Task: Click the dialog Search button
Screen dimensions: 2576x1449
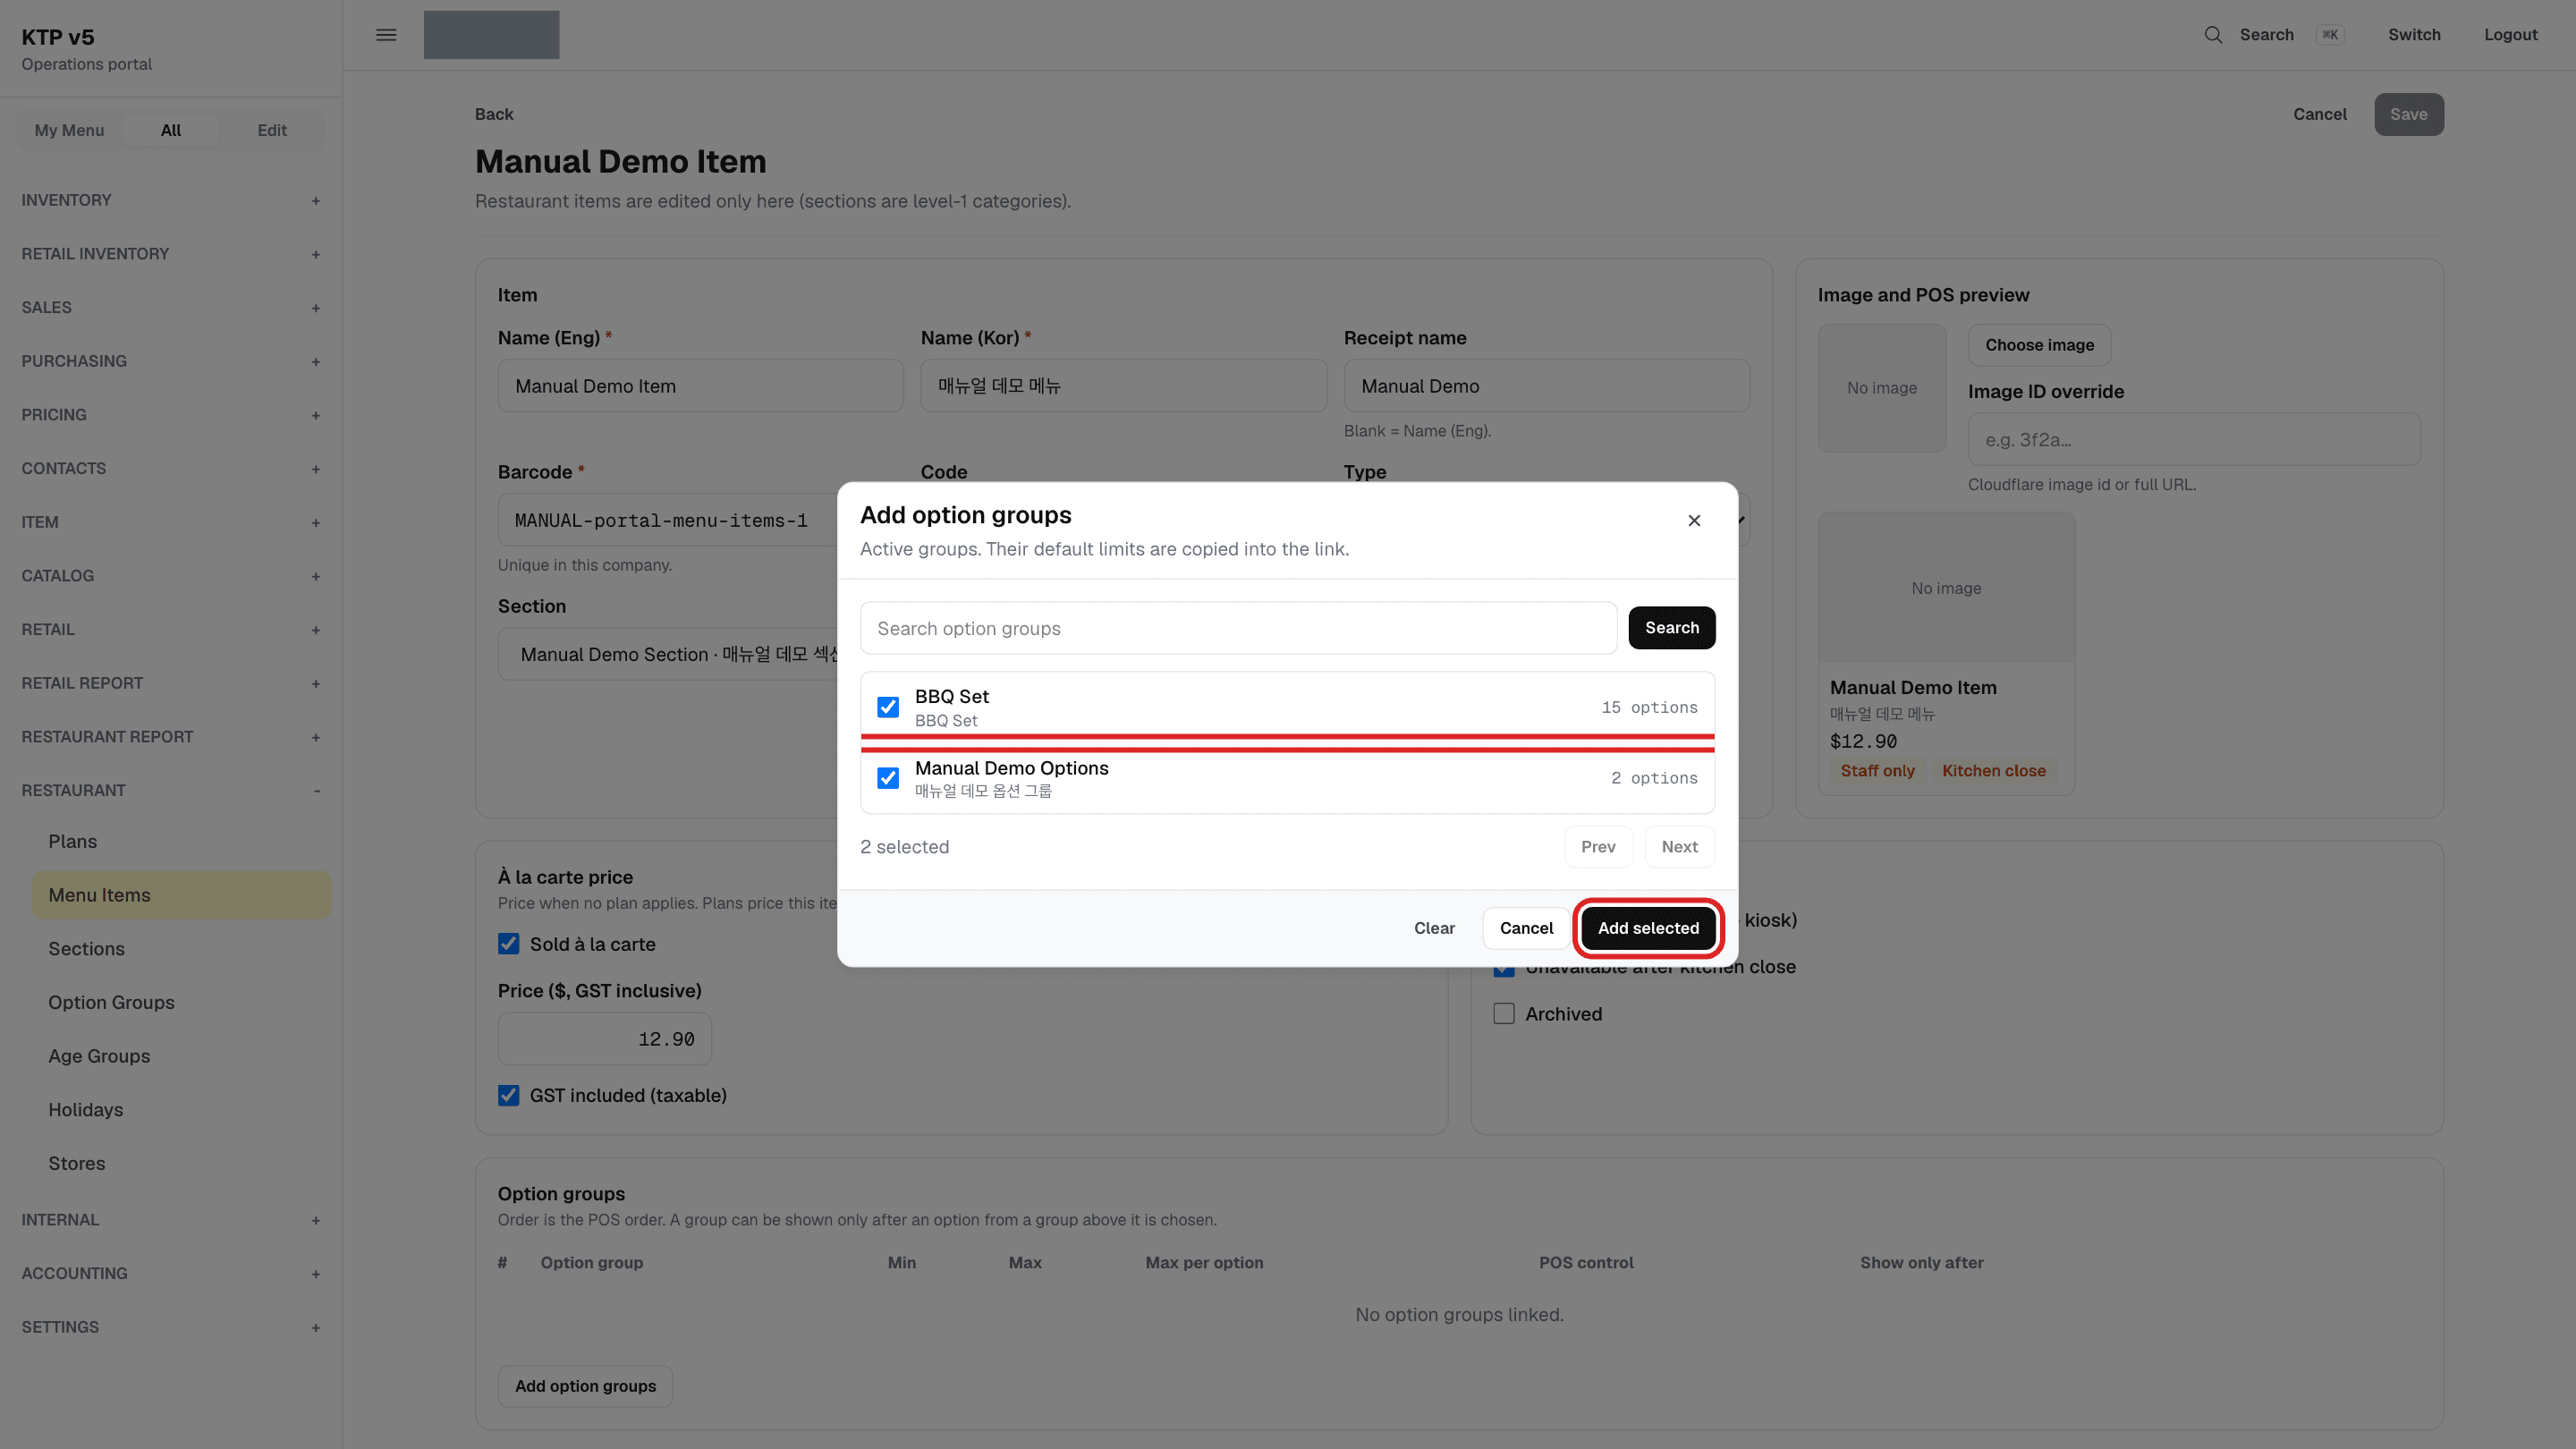Action: click(x=1671, y=628)
